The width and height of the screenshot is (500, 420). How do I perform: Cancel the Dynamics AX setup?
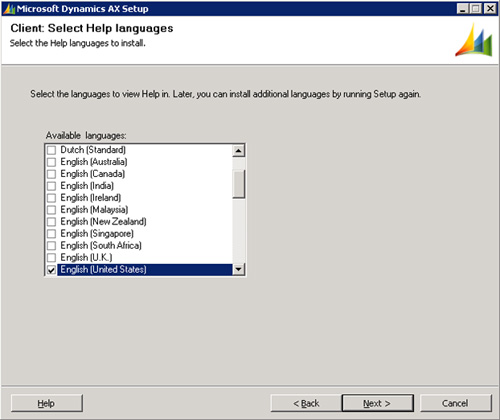[x=456, y=403]
